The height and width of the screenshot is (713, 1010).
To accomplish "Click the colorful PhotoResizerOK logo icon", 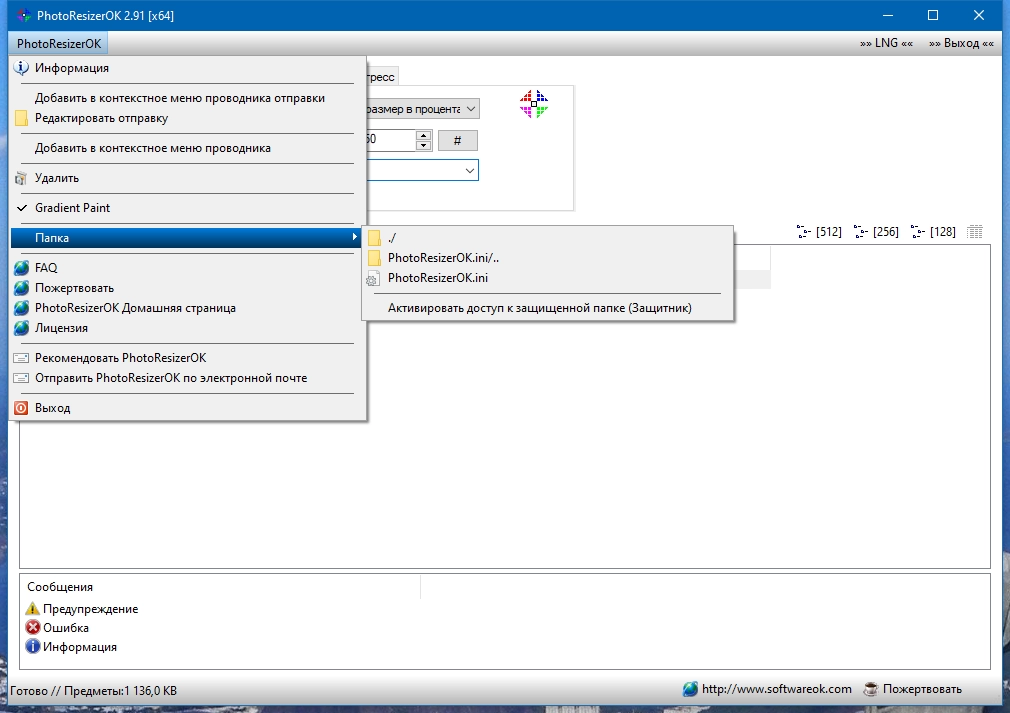I will (x=534, y=105).
